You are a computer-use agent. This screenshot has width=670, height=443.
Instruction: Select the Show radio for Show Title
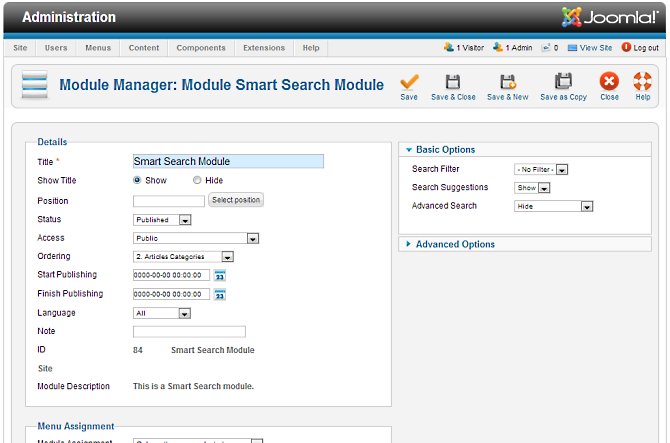point(137,180)
